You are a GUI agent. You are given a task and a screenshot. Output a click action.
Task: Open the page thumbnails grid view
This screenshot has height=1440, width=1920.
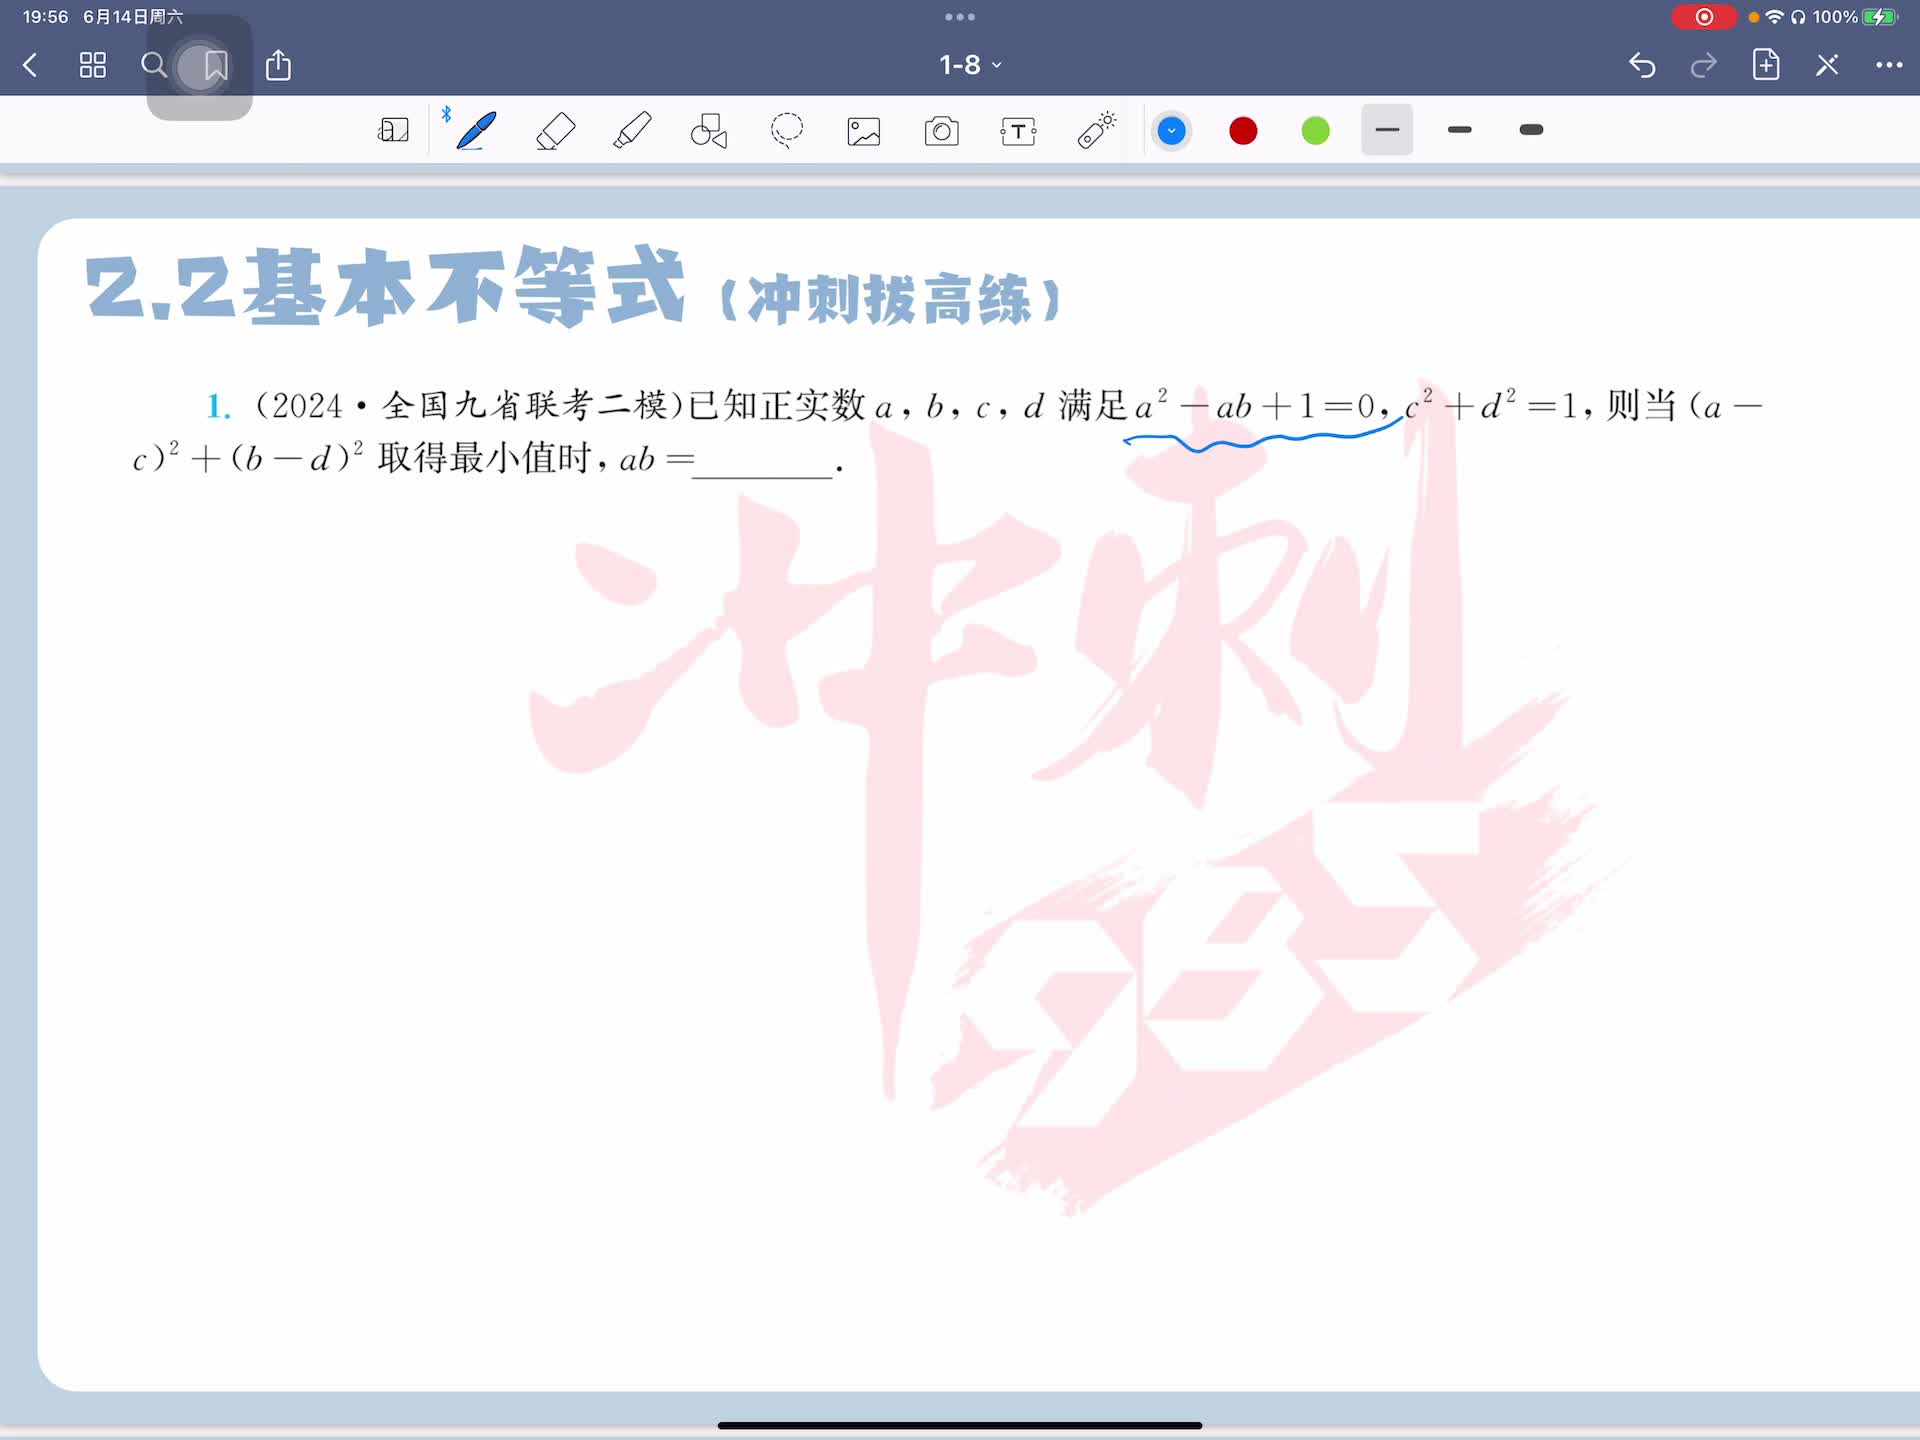point(92,66)
